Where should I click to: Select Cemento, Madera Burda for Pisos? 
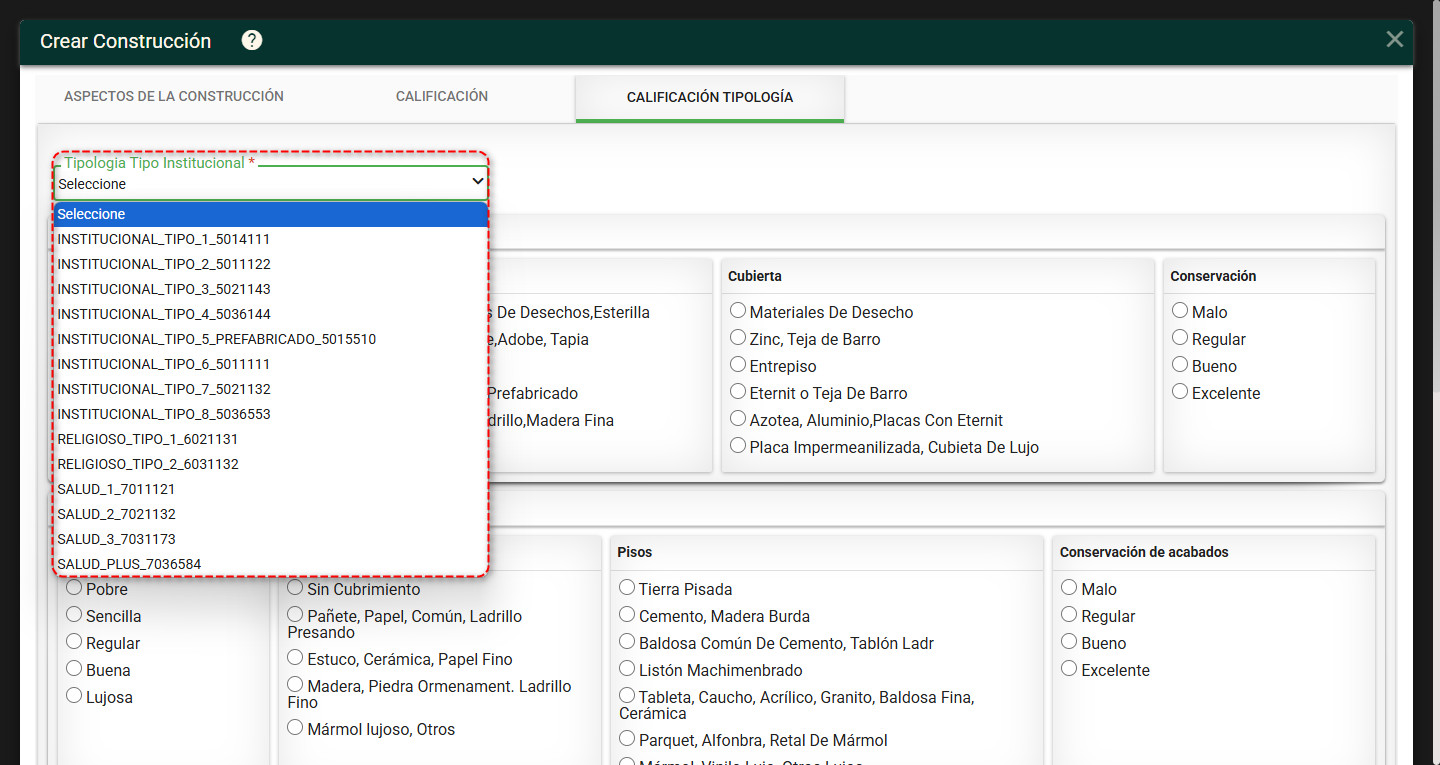627,615
